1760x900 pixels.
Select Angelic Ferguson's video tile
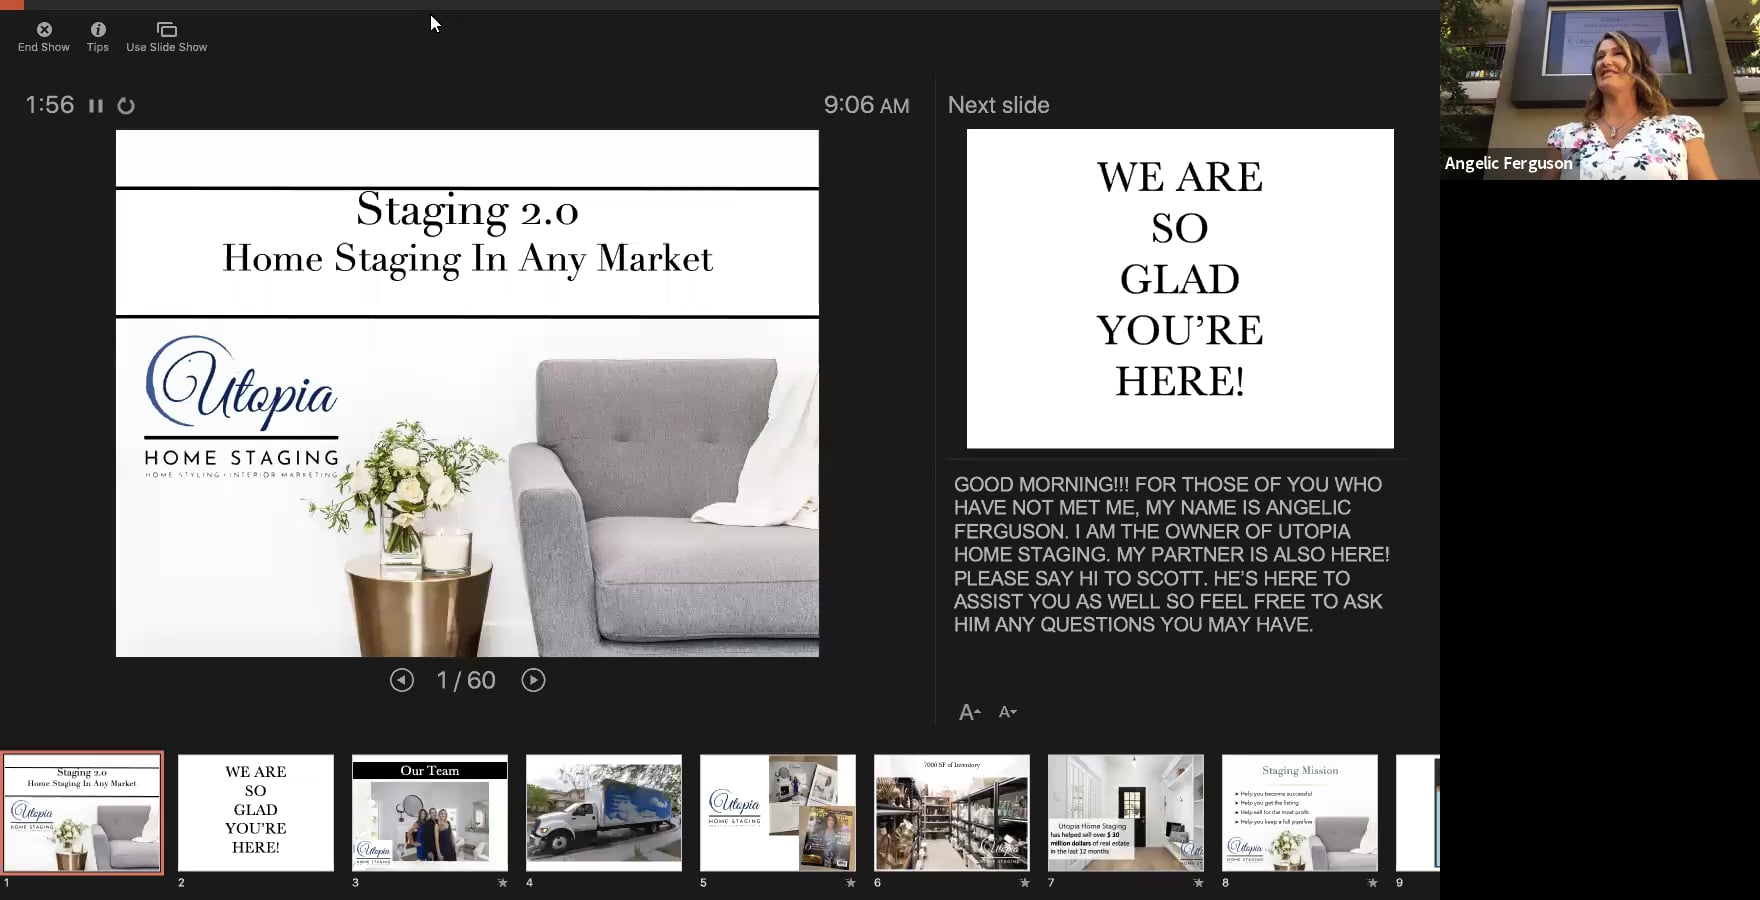tap(1600, 90)
